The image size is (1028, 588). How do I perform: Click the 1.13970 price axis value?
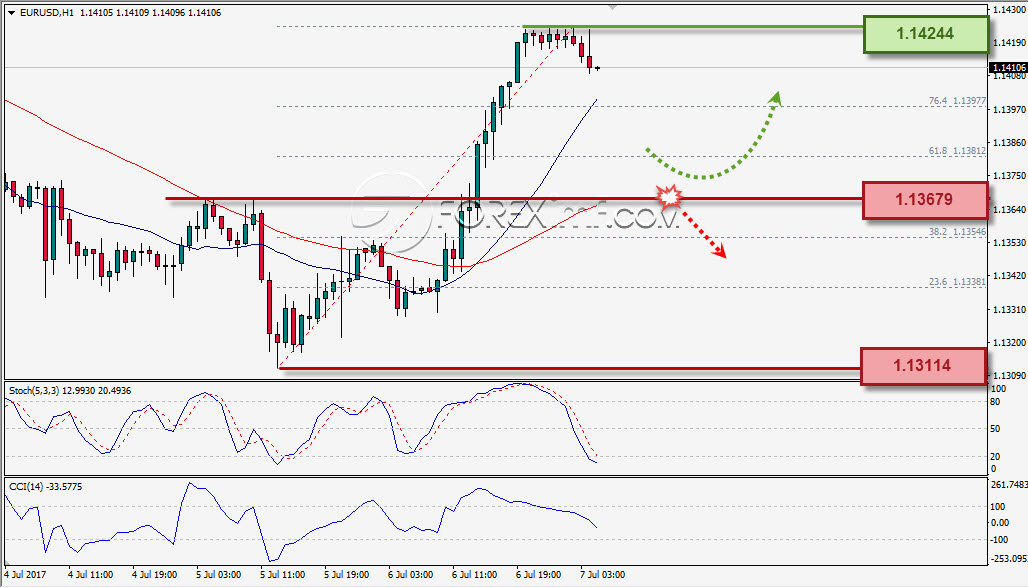[x=1009, y=109]
